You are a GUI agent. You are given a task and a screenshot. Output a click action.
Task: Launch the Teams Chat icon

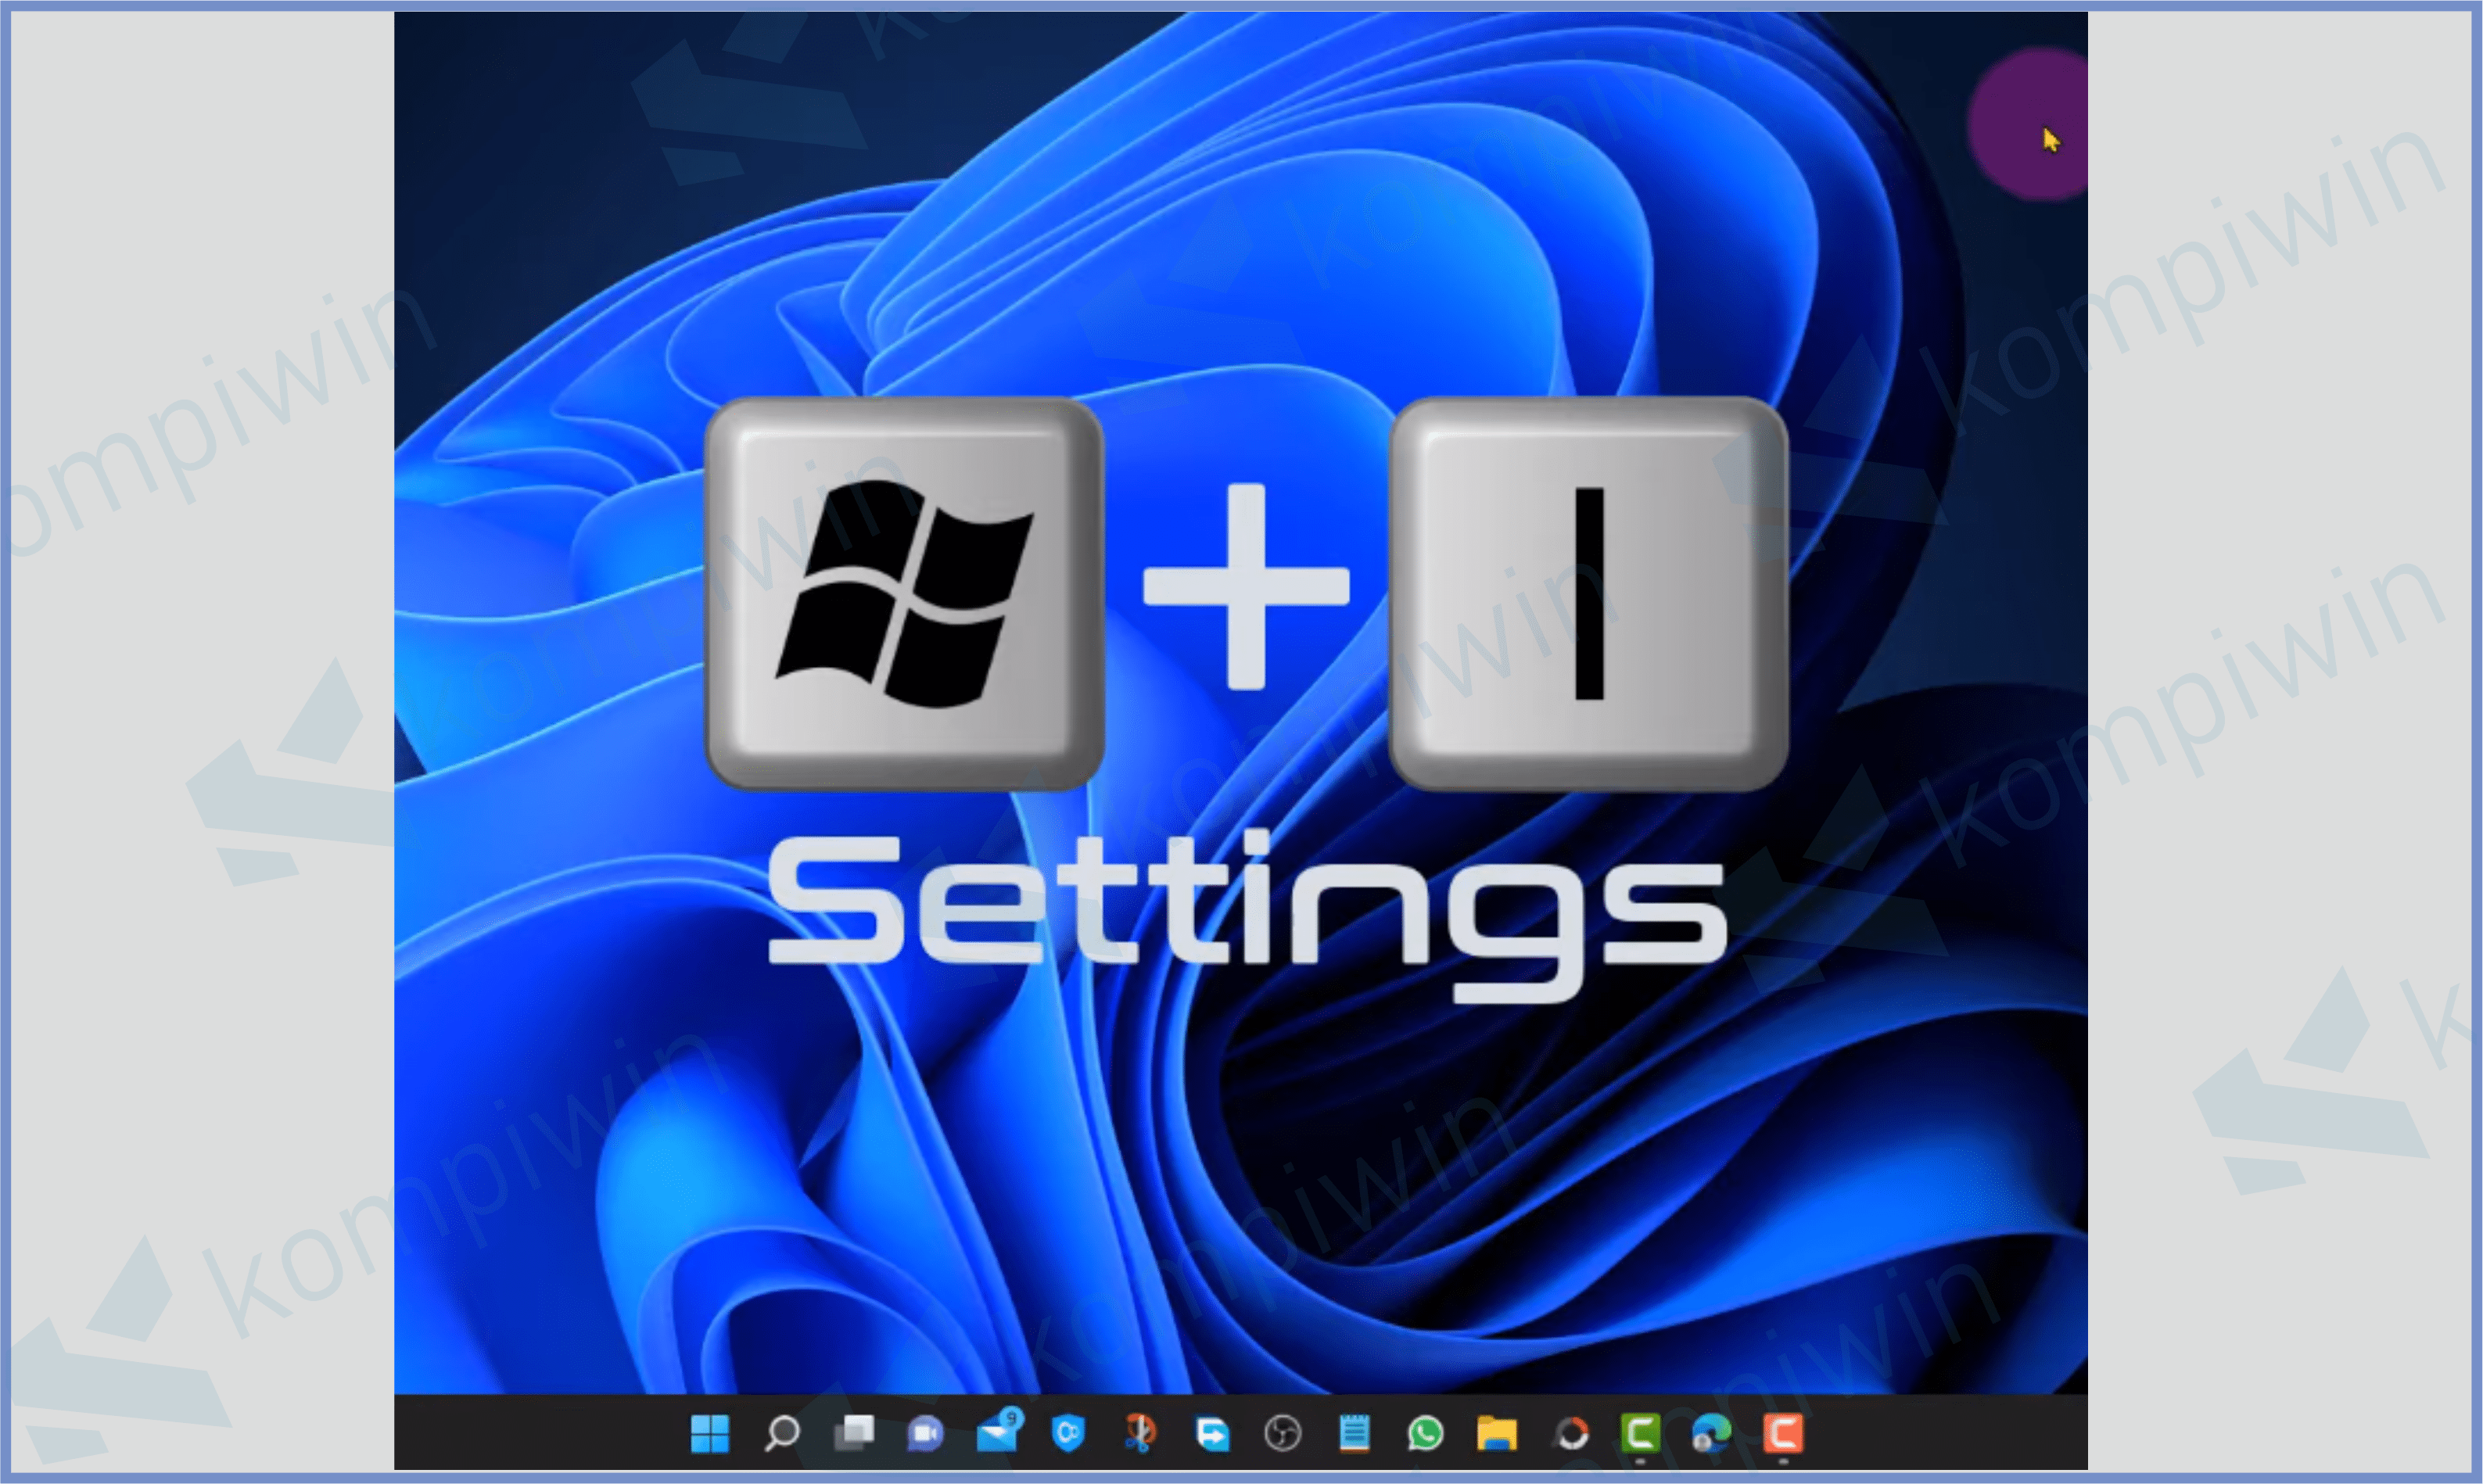point(925,1433)
